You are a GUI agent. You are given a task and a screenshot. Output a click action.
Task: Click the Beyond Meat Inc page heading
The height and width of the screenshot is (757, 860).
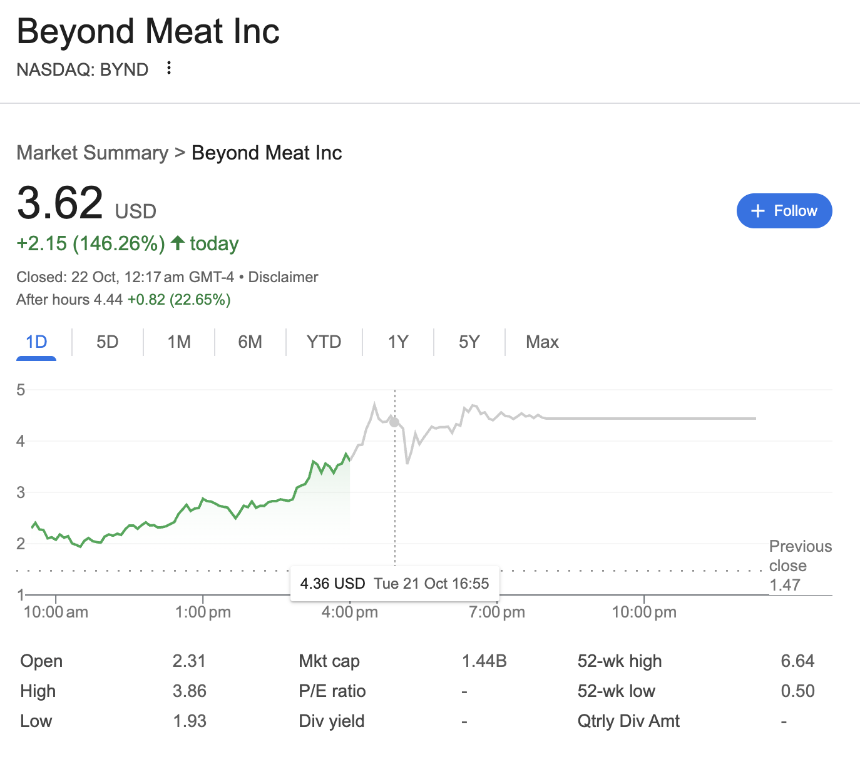tap(148, 31)
